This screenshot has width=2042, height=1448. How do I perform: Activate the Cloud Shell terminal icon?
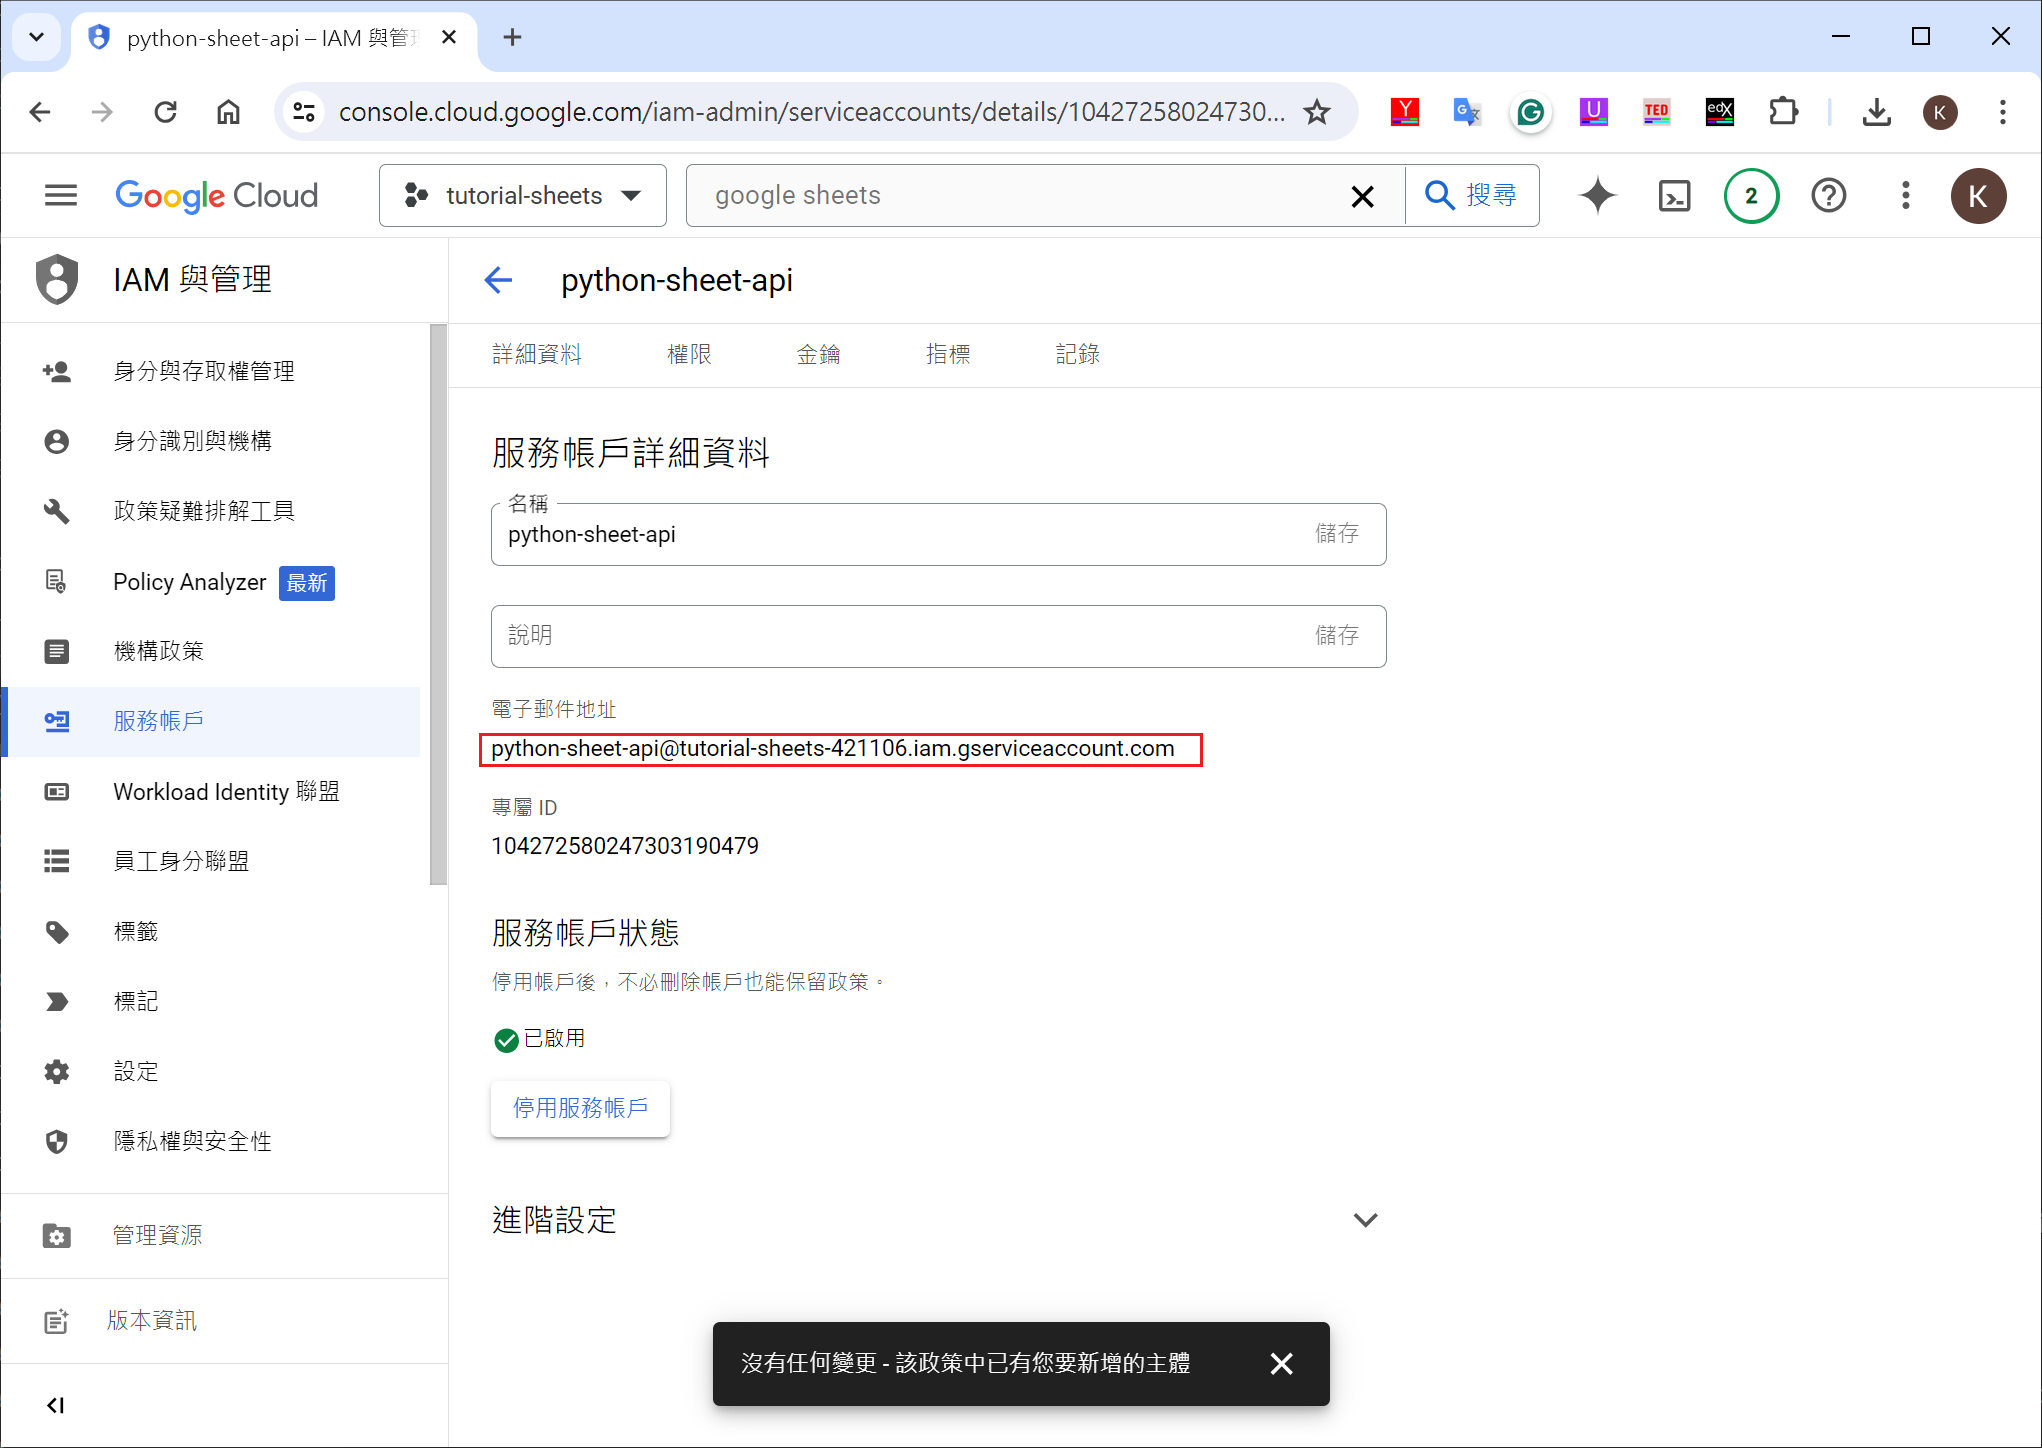click(x=1674, y=195)
